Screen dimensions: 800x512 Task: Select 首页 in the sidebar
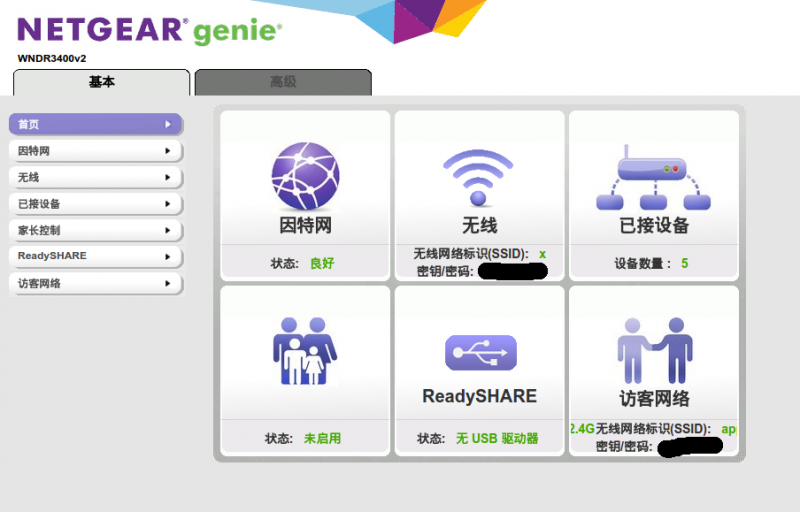click(x=95, y=124)
